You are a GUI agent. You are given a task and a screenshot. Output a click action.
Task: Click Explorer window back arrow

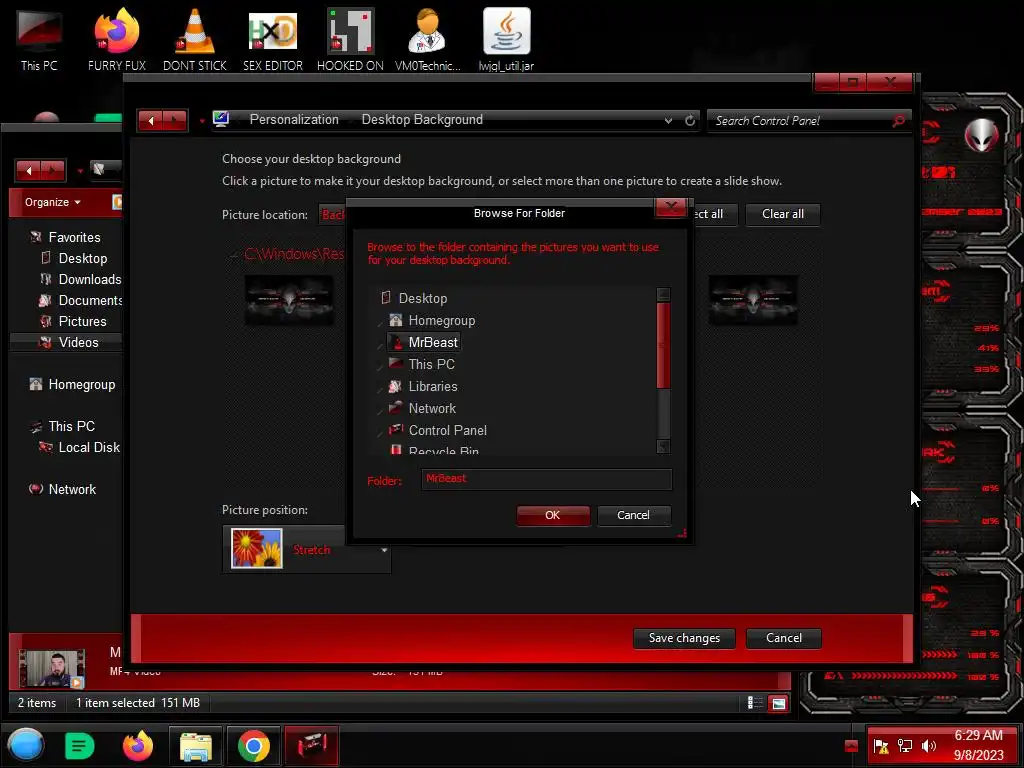28,171
